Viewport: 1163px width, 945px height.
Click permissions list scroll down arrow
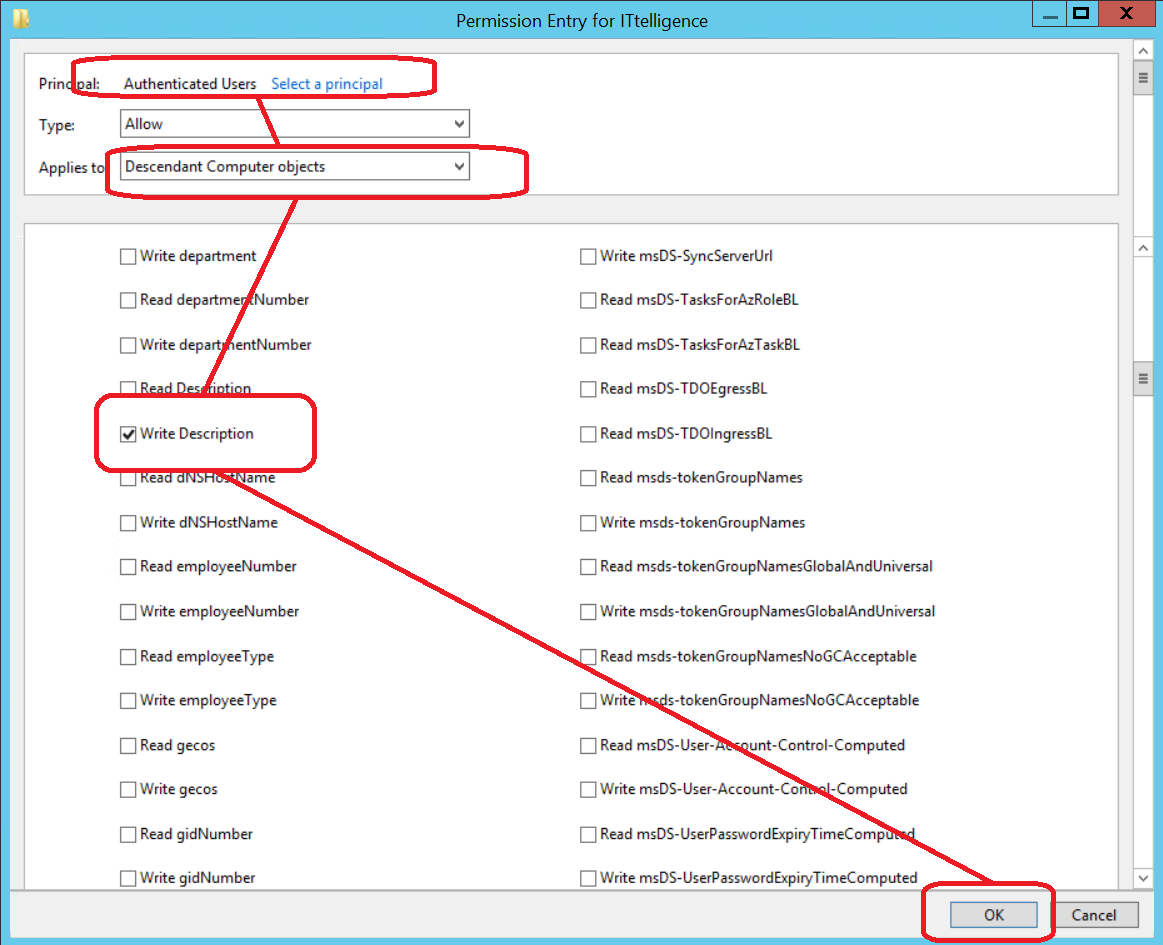(1143, 878)
